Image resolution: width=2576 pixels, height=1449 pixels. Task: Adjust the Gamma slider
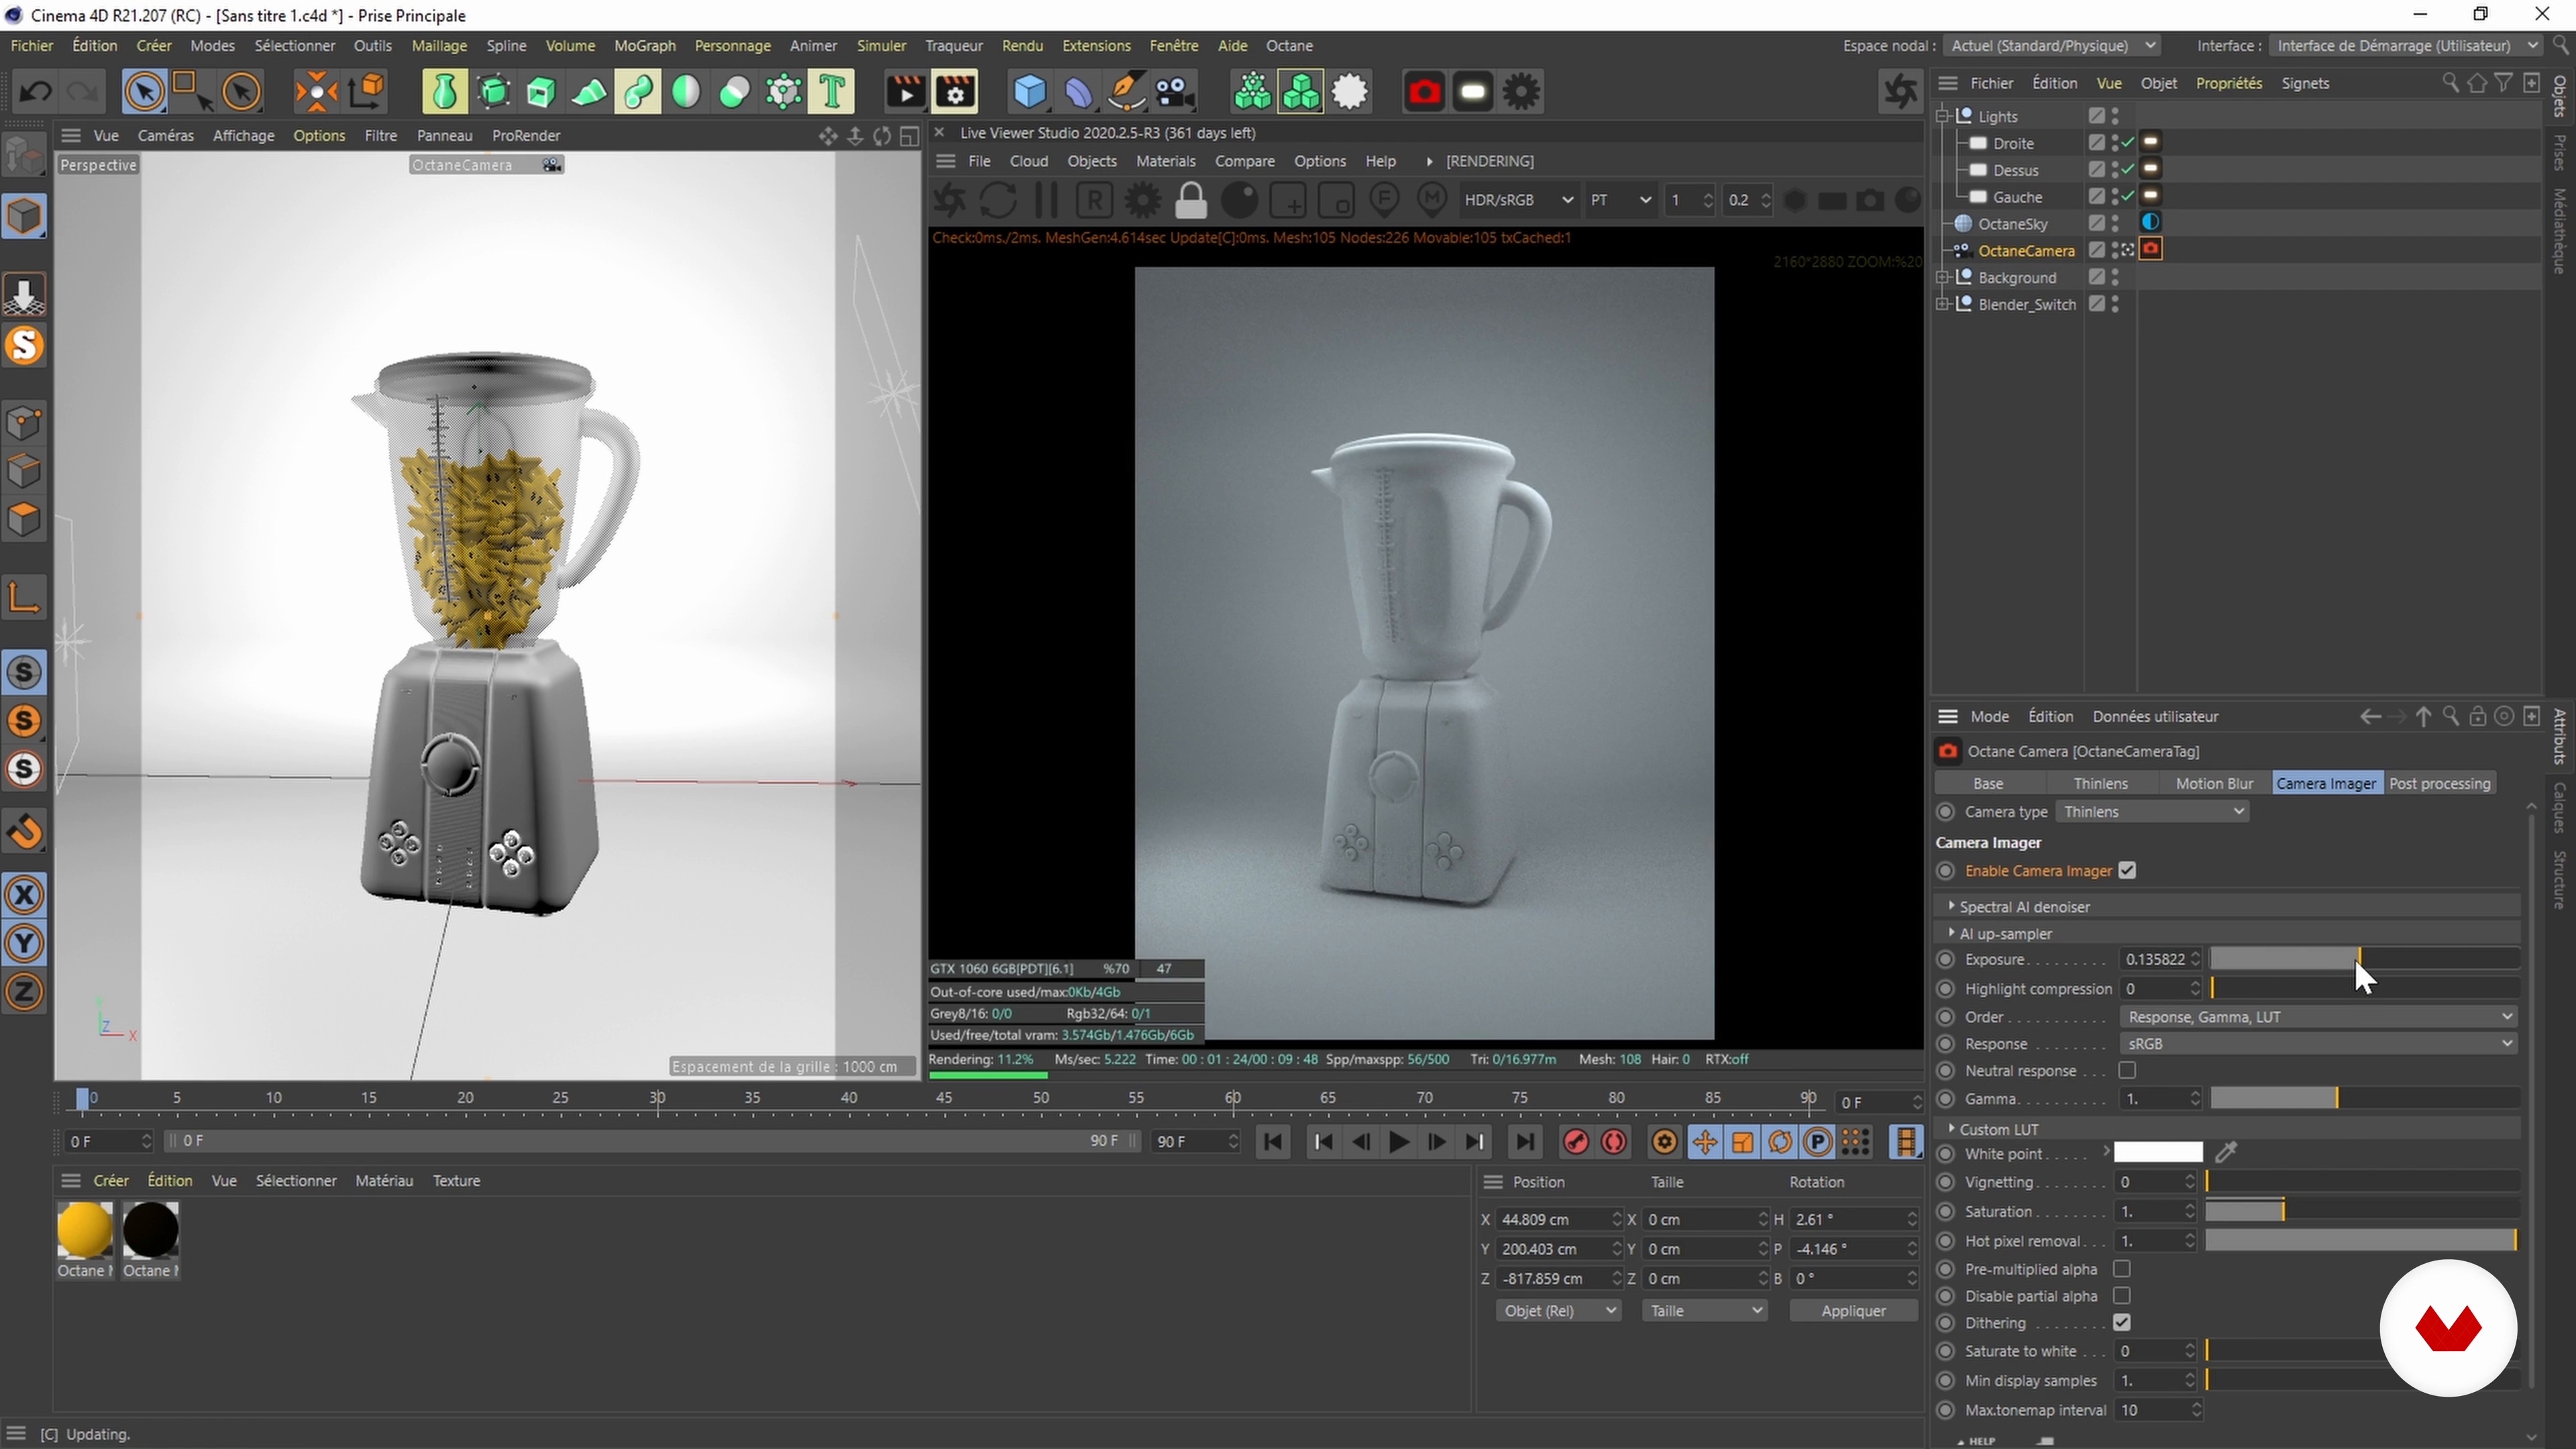pos(2364,1099)
